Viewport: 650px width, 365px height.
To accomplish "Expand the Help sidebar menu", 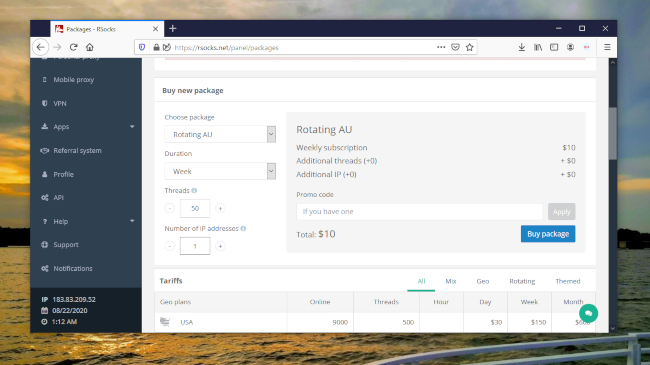I will pos(87,221).
